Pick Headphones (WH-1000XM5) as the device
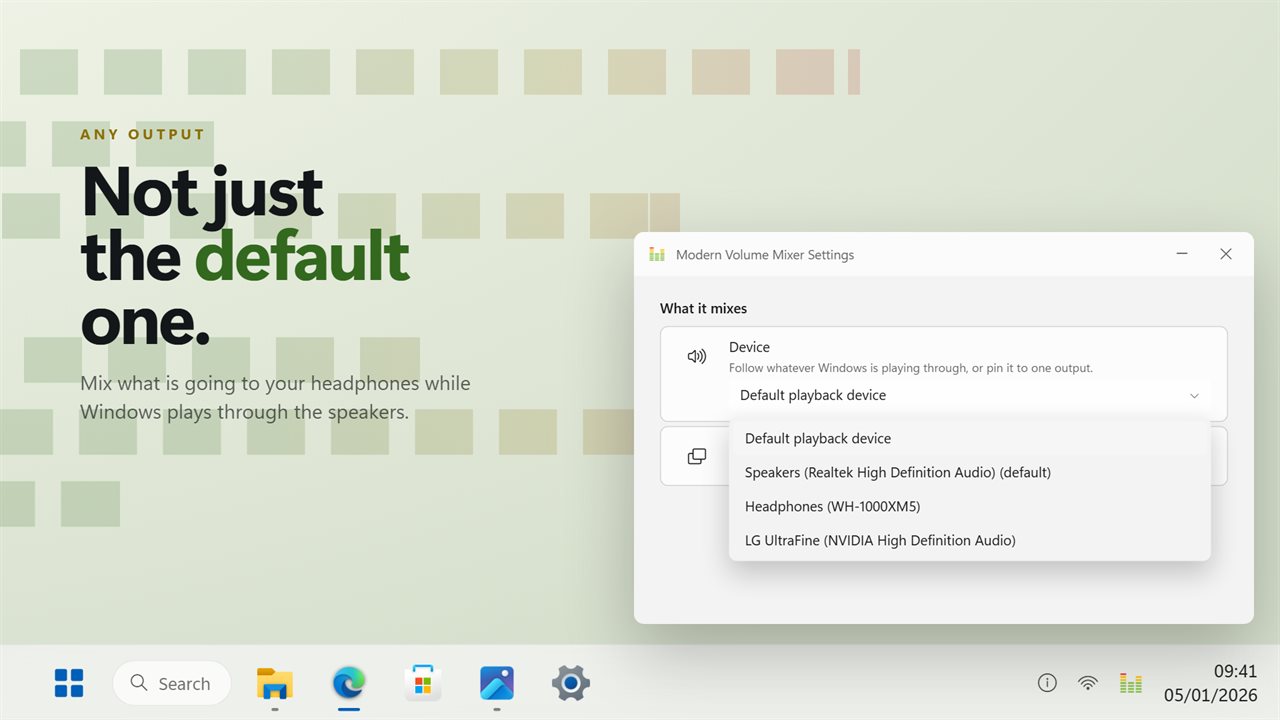The image size is (1280, 720). [x=970, y=506]
